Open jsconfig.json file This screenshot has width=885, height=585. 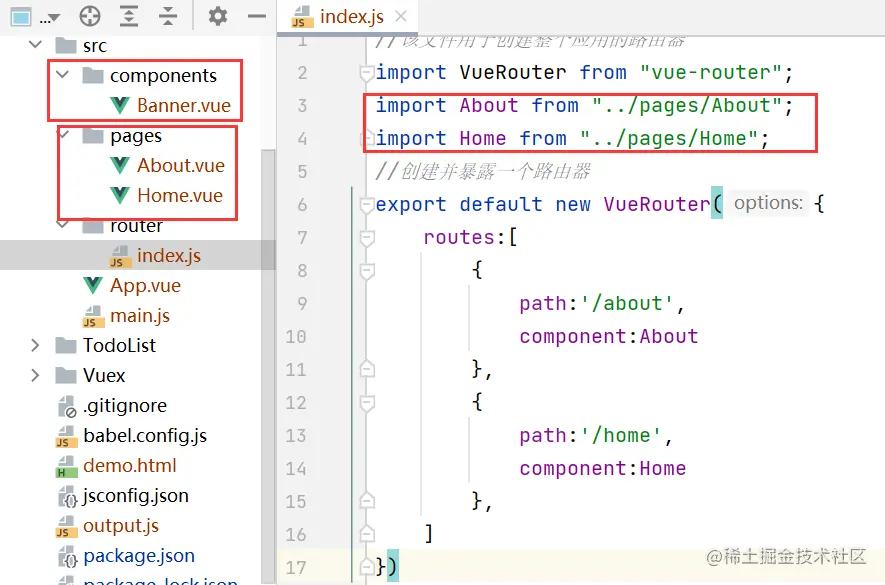coord(135,496)
